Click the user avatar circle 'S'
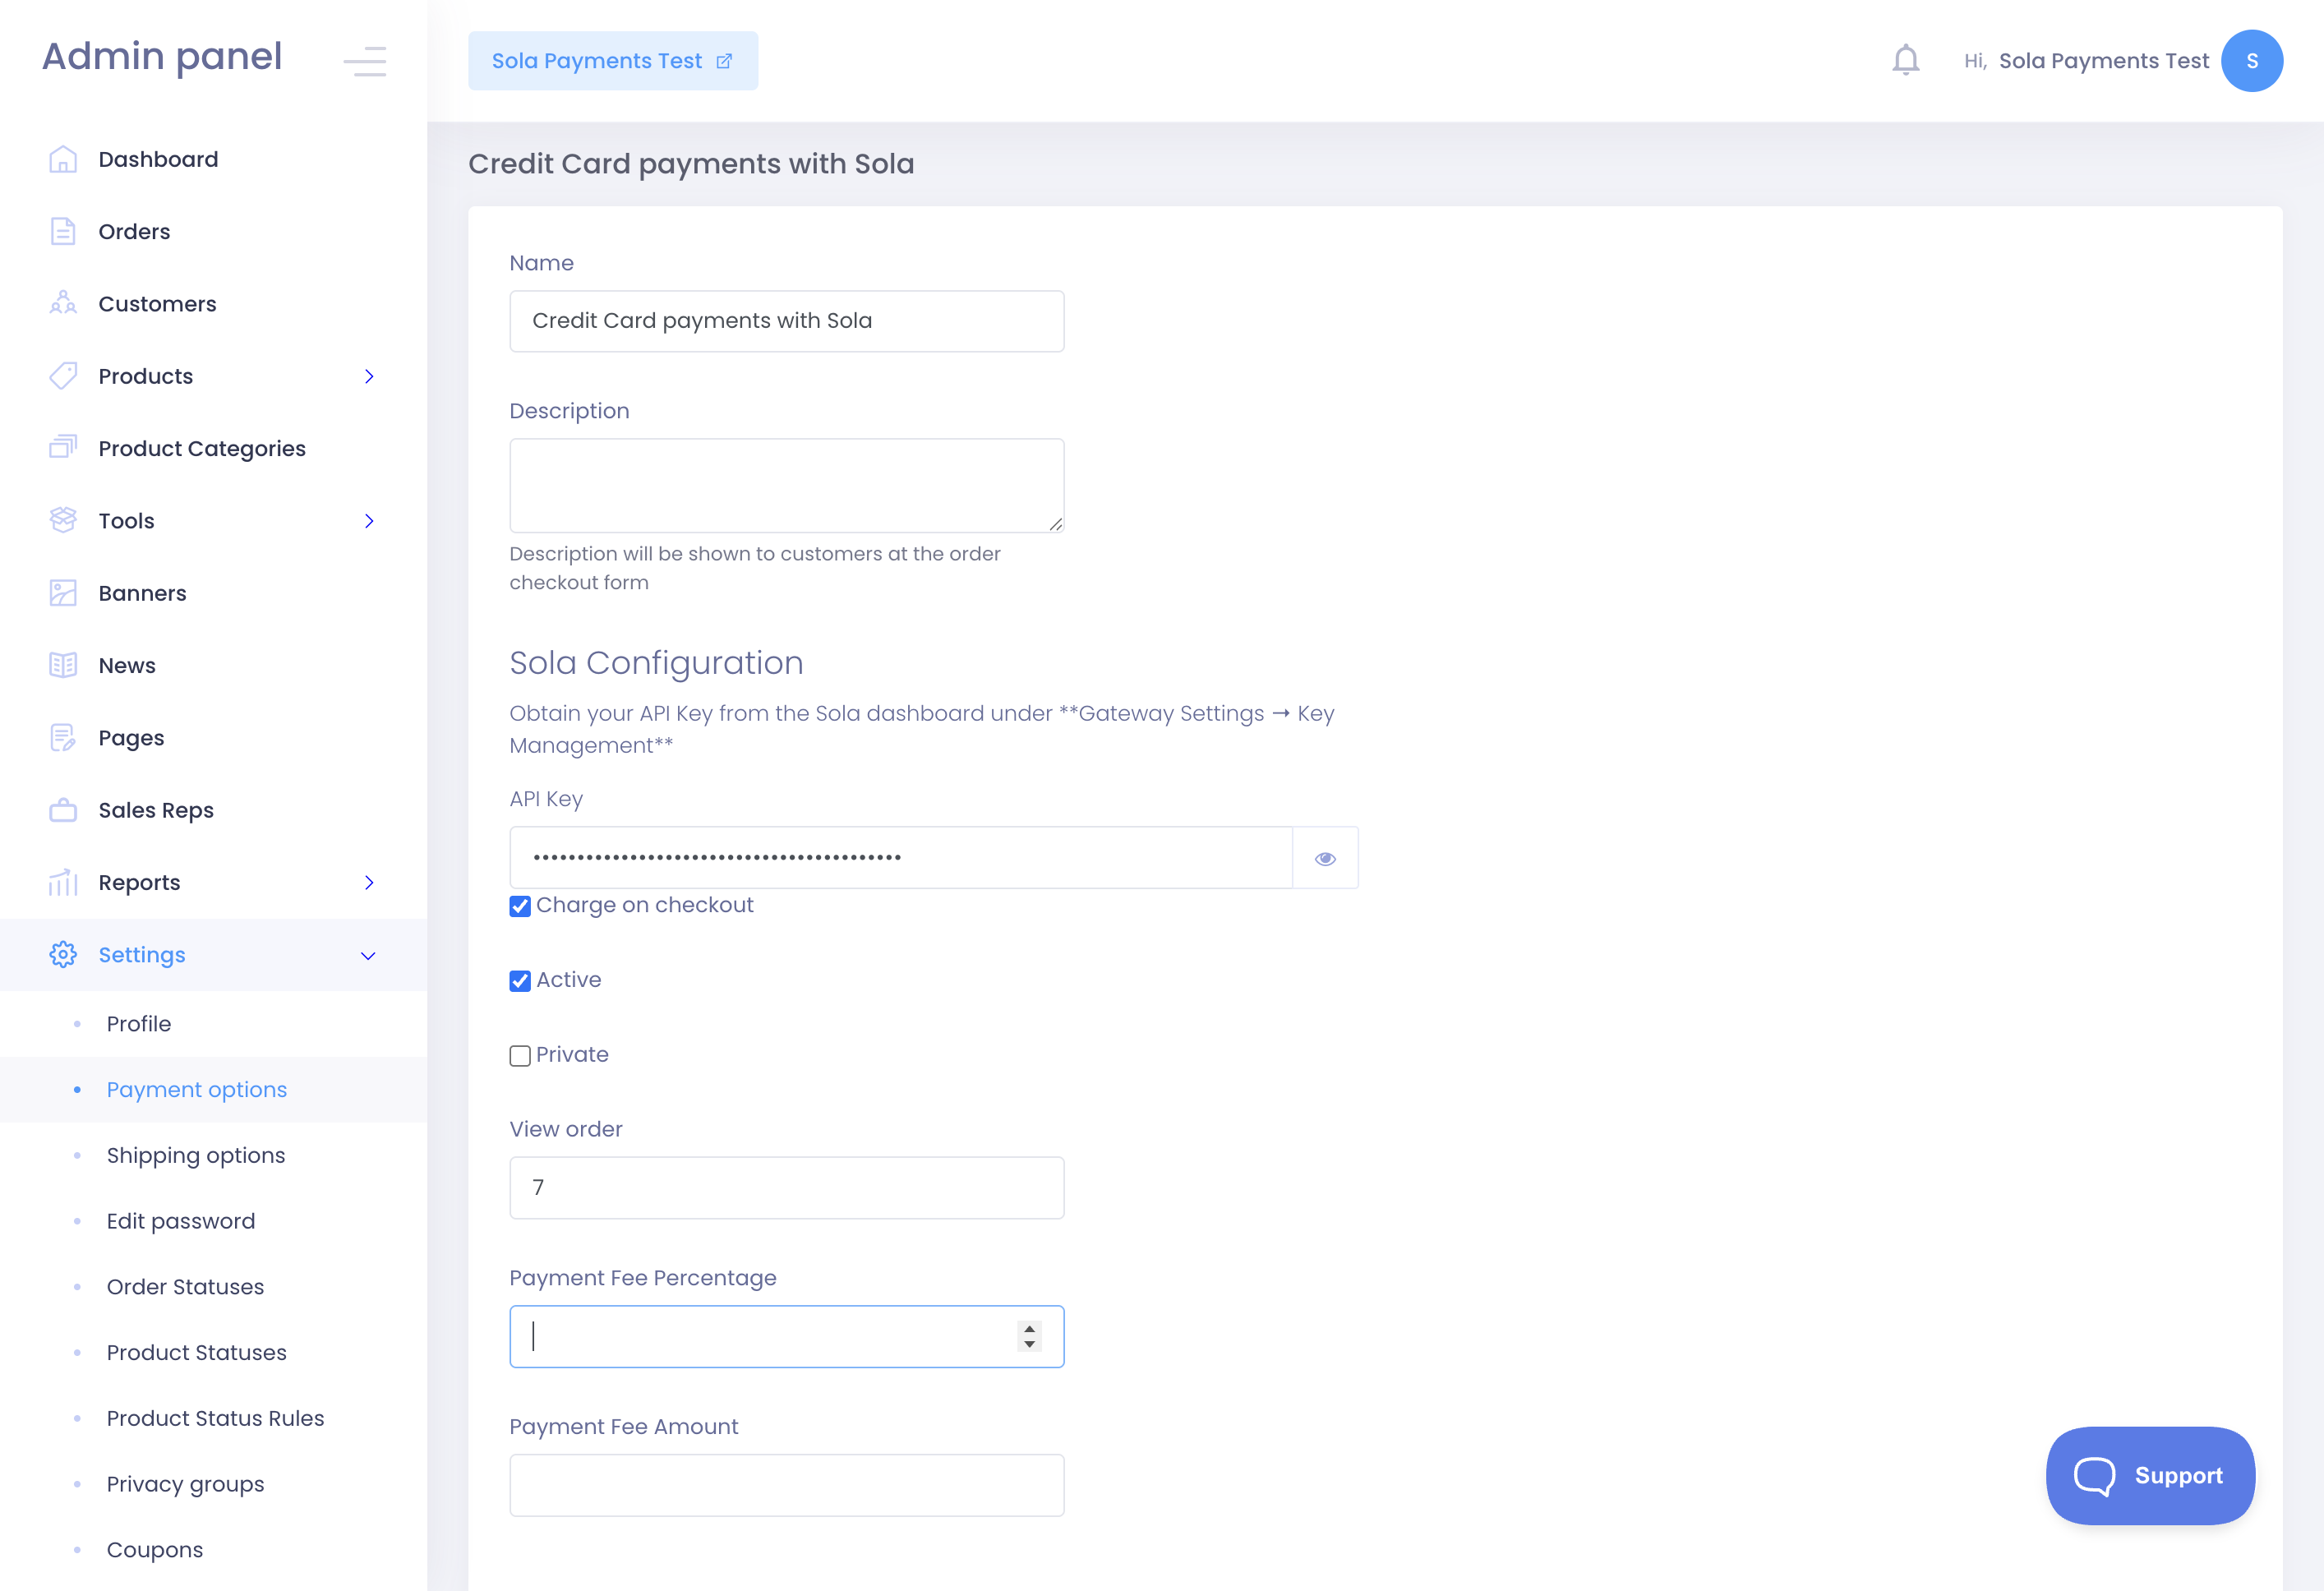Viewport: 2324px width, 1591px height. 2252,61
